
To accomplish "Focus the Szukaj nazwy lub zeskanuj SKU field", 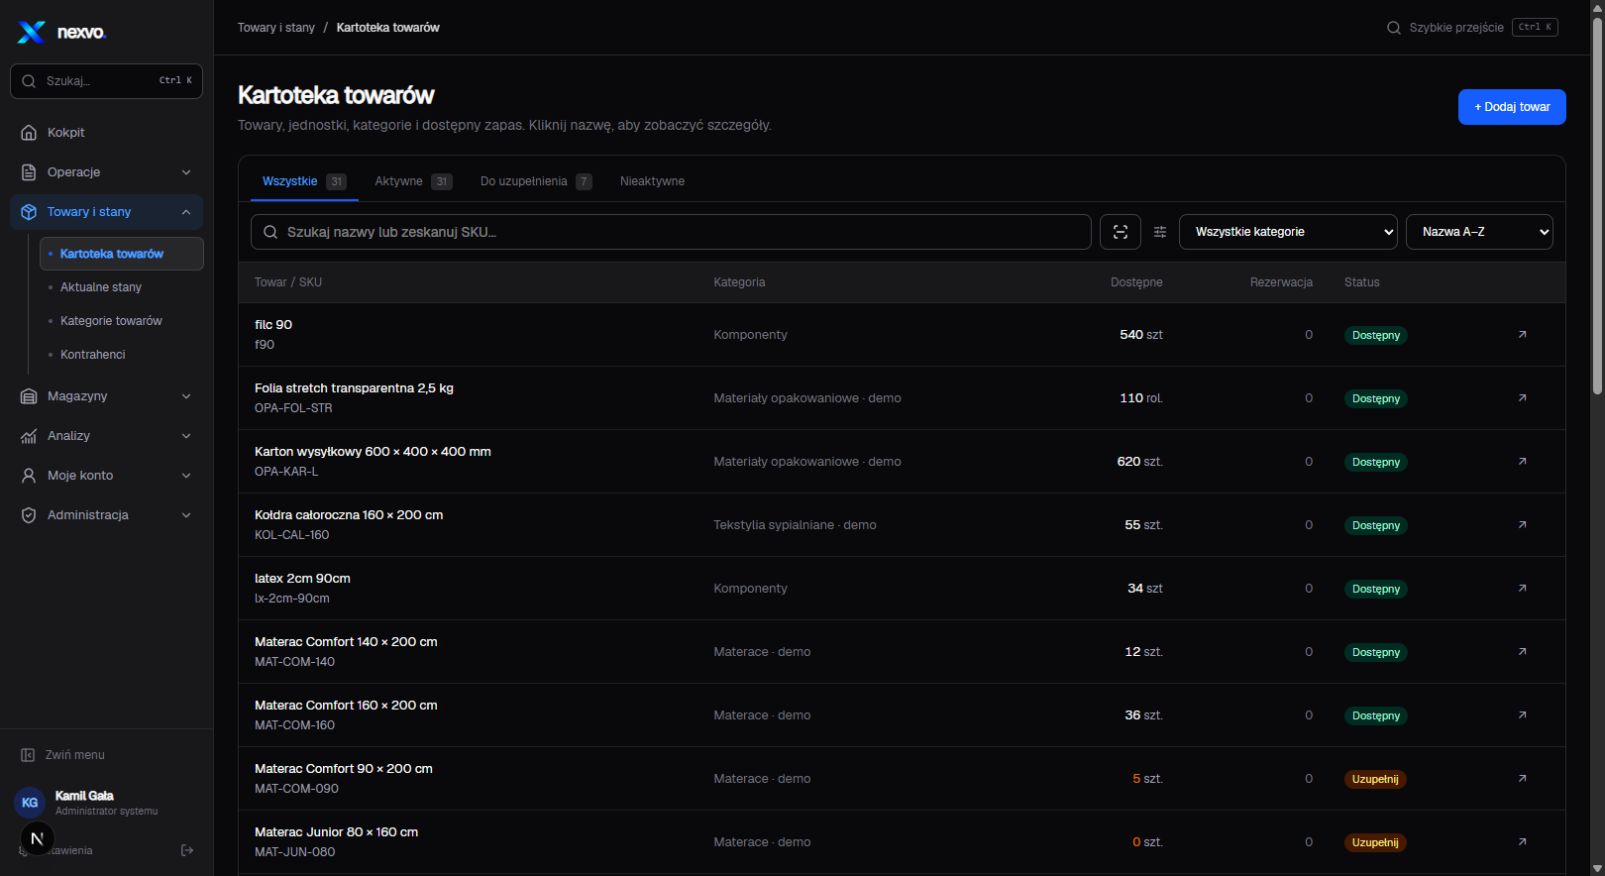I will pos(670,232).
